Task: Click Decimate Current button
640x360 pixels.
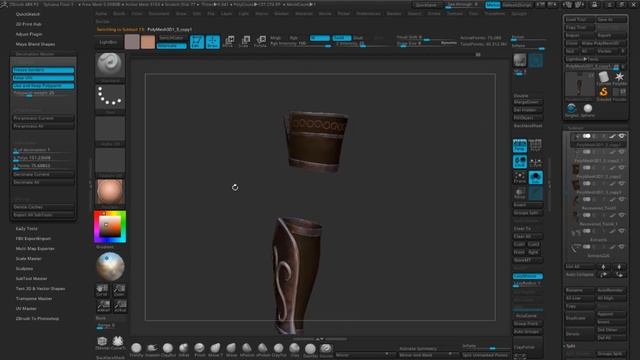Action: [43, 174]
